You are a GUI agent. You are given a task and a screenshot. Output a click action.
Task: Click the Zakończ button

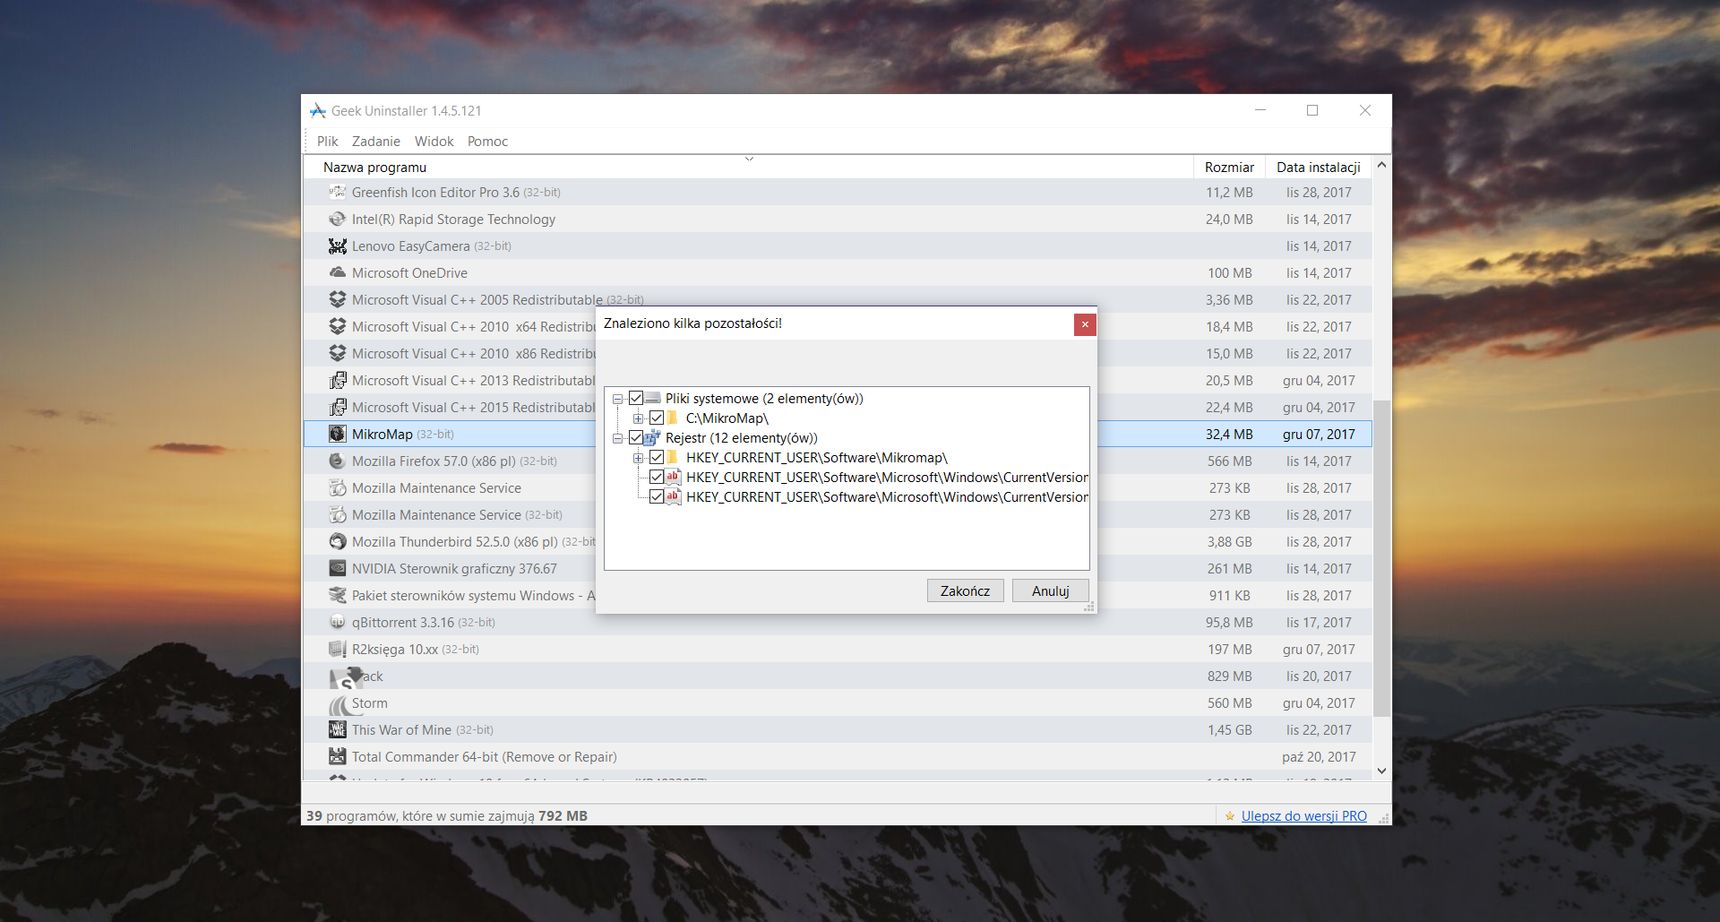(x=965, y=591)
